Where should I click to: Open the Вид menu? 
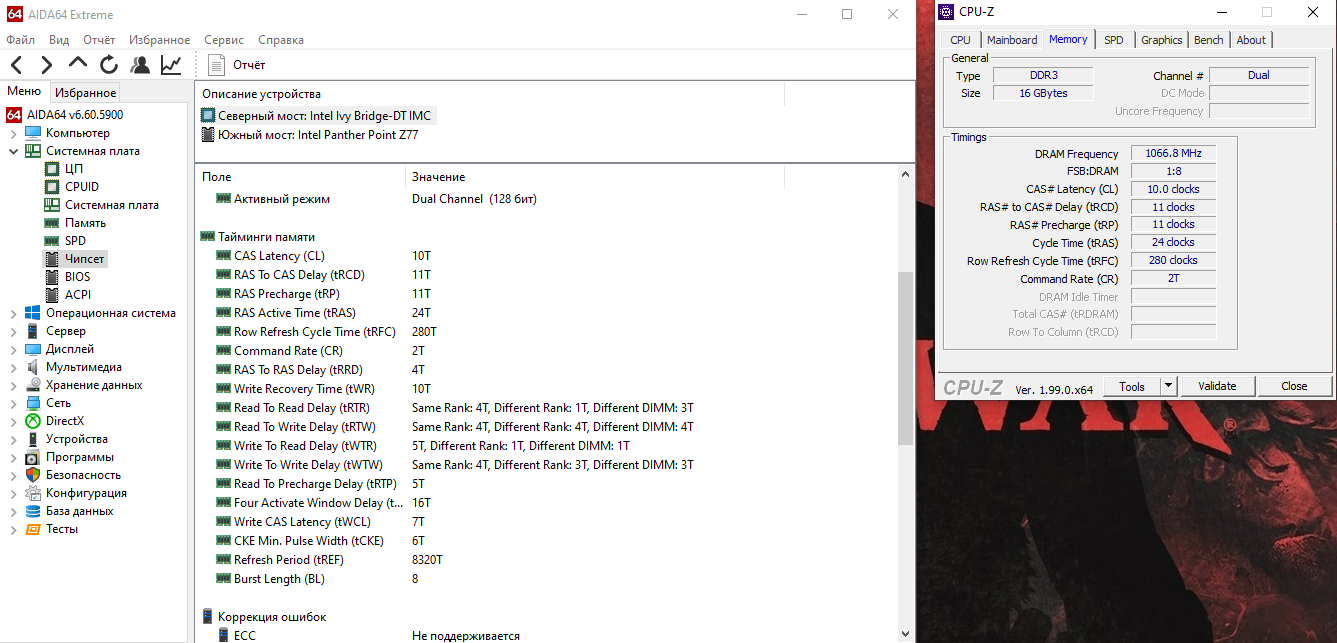point(59,40)
